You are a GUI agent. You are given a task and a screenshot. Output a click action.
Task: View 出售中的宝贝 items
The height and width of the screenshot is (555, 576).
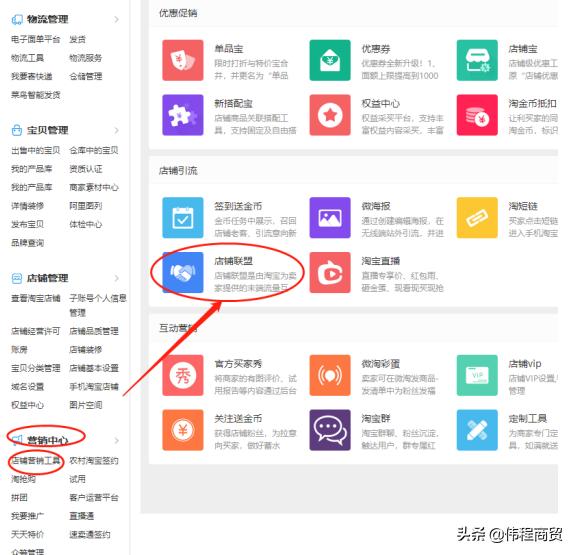(x=36, y=150)
